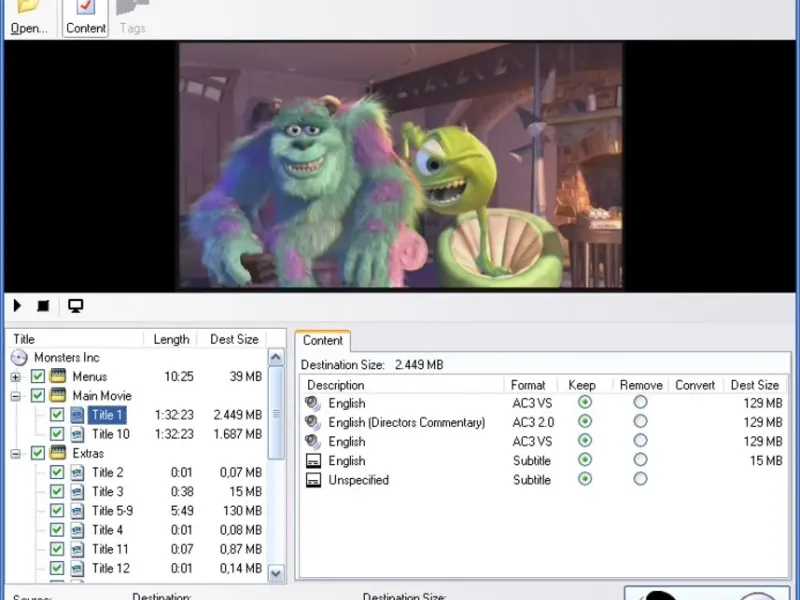Click the Title 10 film icon
The width and height of the screenshot is (800, 600).
point(77,434)
